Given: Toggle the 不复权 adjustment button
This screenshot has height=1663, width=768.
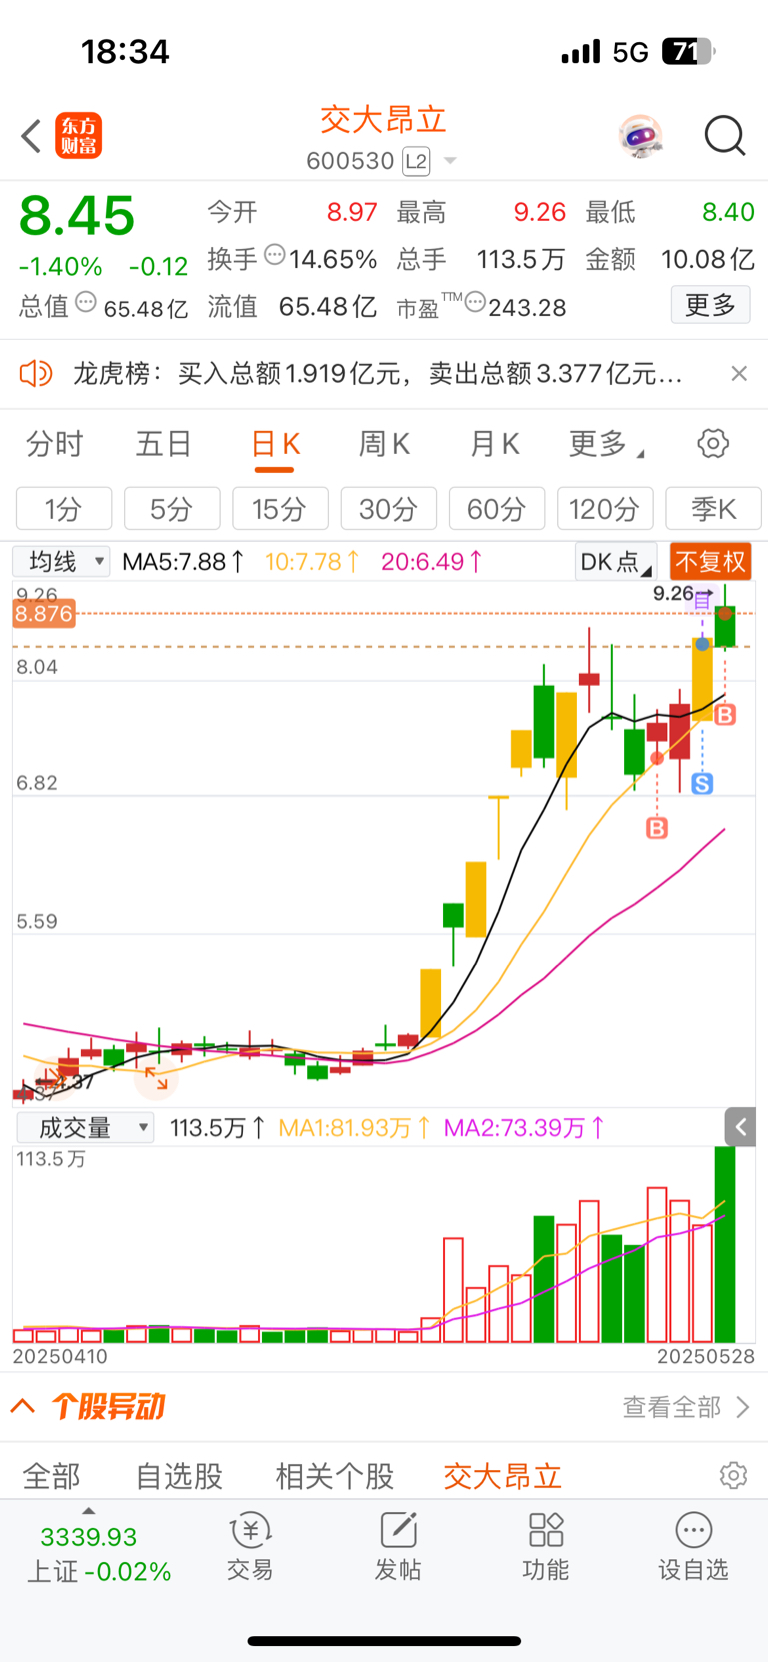Looking at the screenshot, I should point(710,562).
